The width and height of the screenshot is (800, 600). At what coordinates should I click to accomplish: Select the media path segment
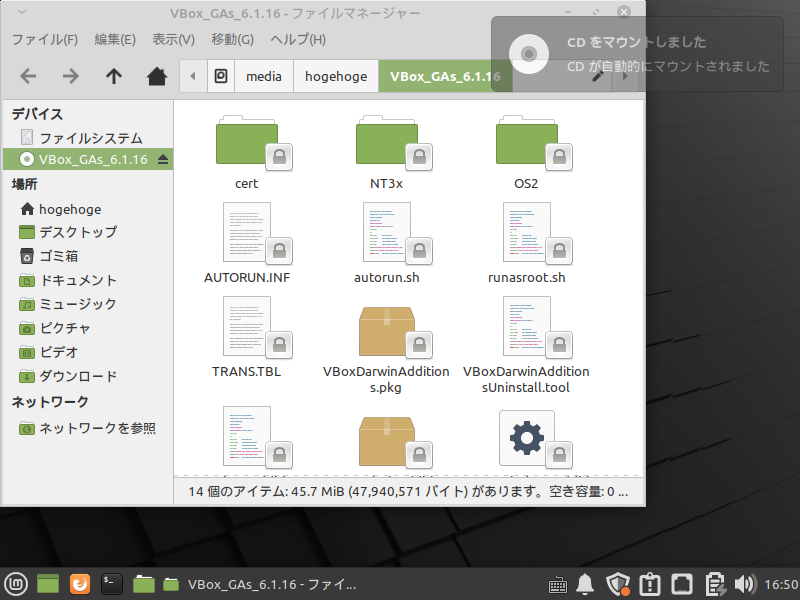click(x=264, y=77)
